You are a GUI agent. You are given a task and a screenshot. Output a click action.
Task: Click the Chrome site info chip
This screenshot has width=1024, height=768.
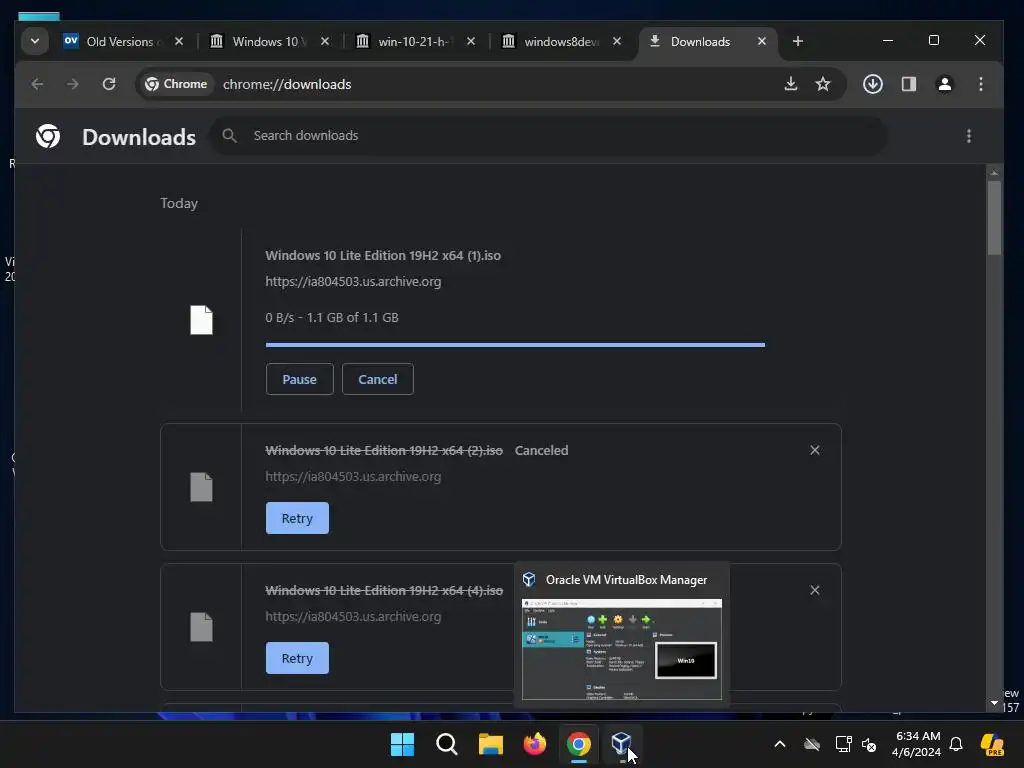(x=176, y=84)
